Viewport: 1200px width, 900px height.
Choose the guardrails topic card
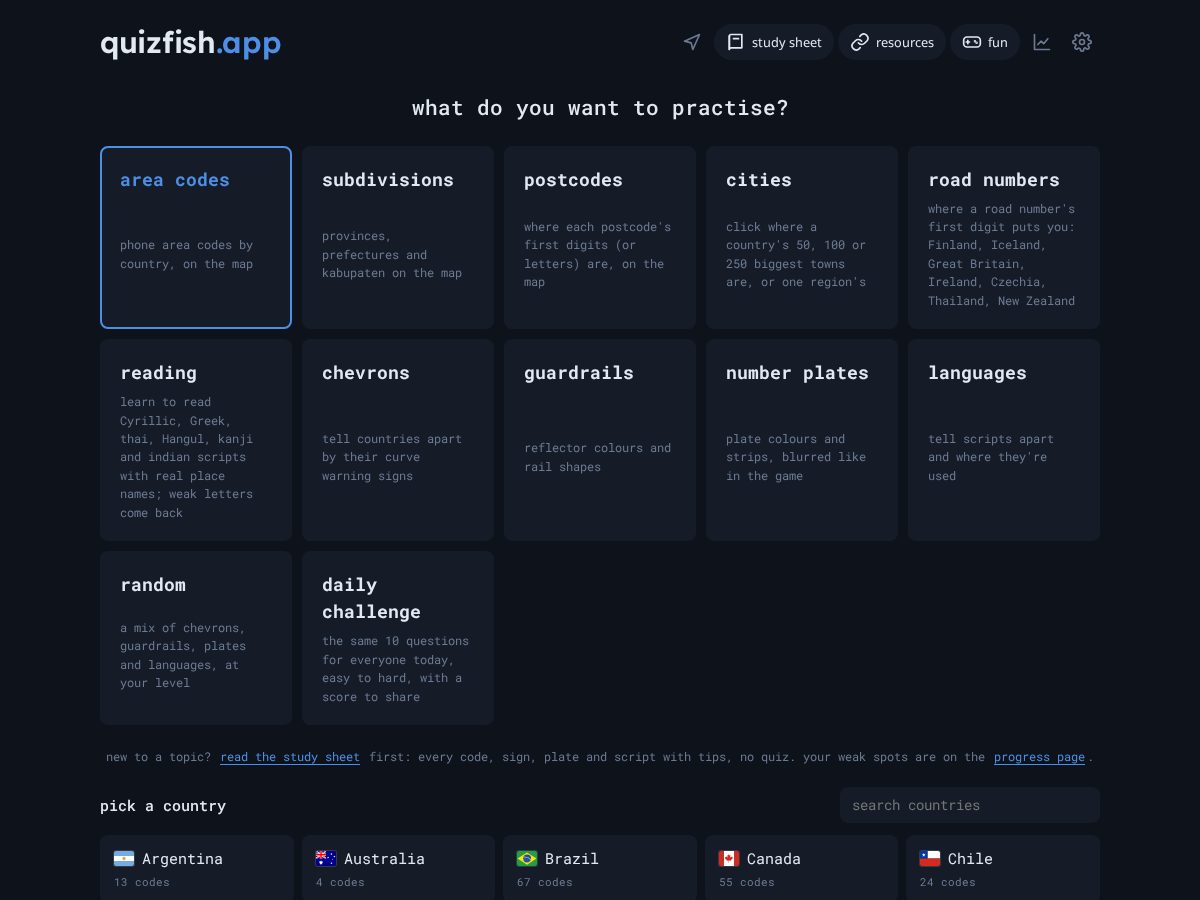click(x=600, y=440)
